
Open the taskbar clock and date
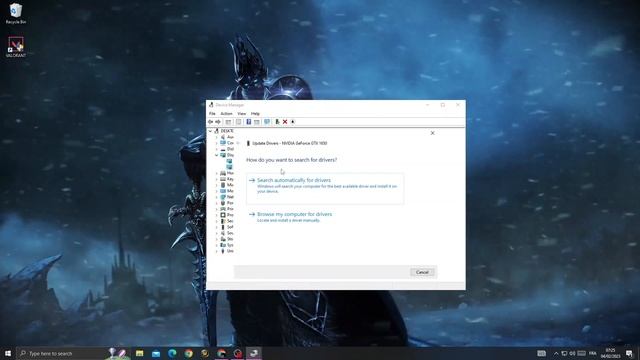coord(610,353)
